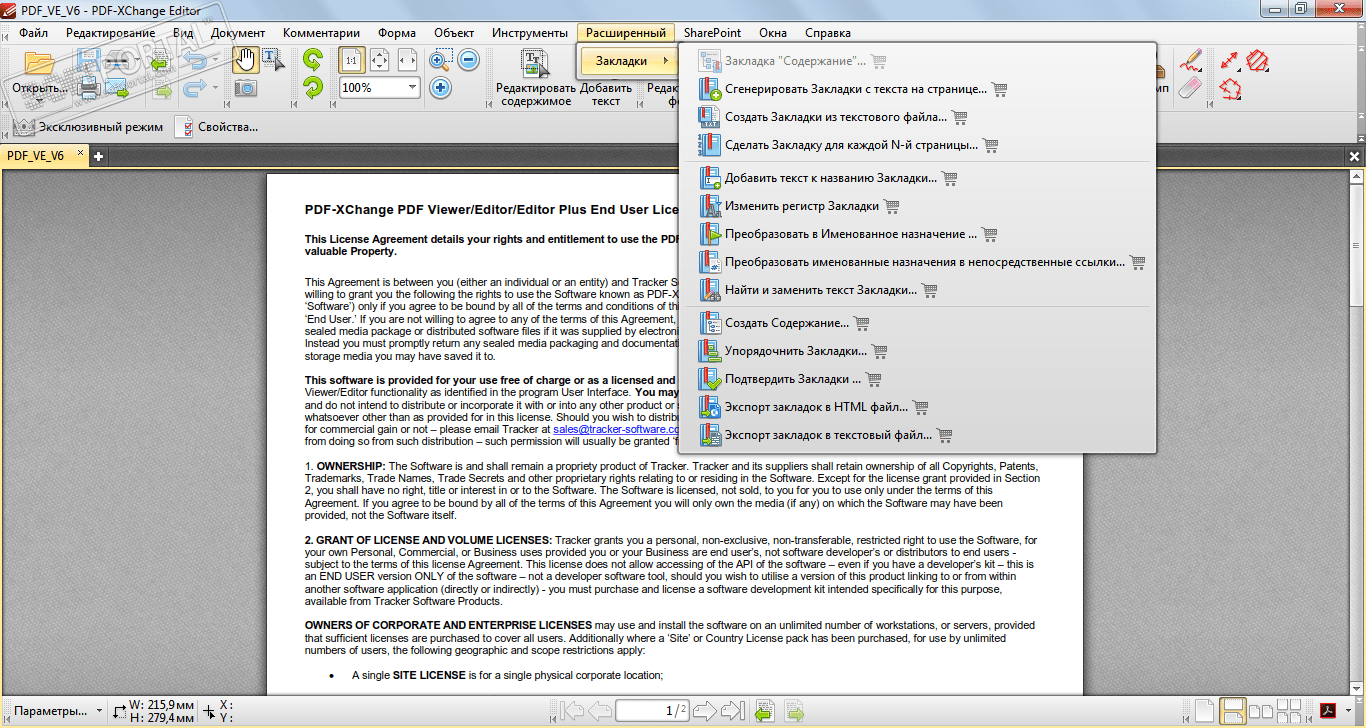Open the SharePoint menu
Viewport: 1366px width, 728px height.
point(712,33)
